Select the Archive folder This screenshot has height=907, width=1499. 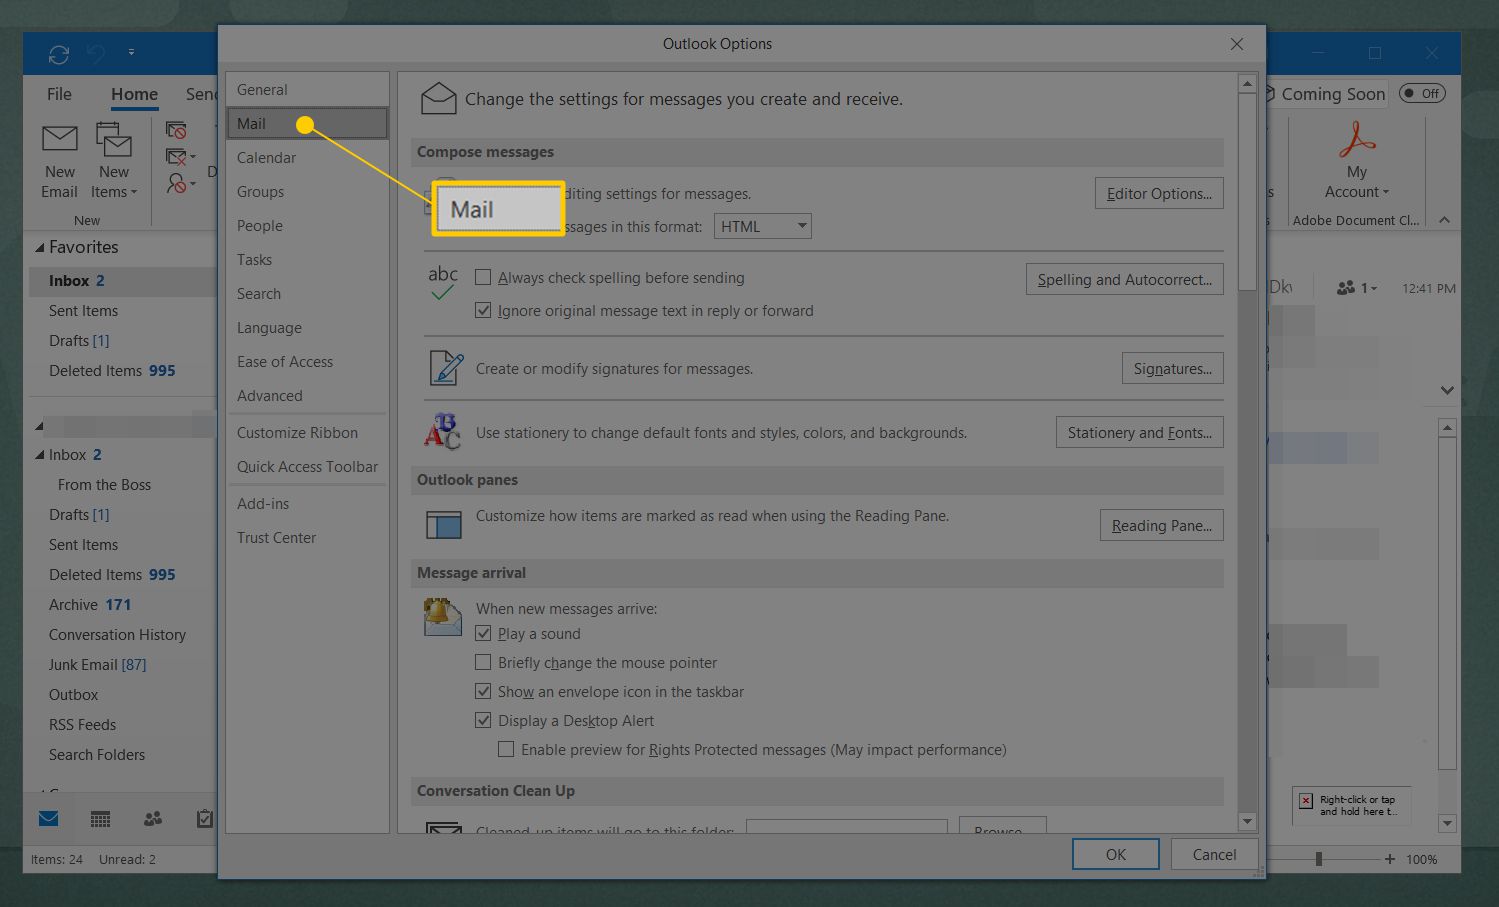tap(90, 604)
